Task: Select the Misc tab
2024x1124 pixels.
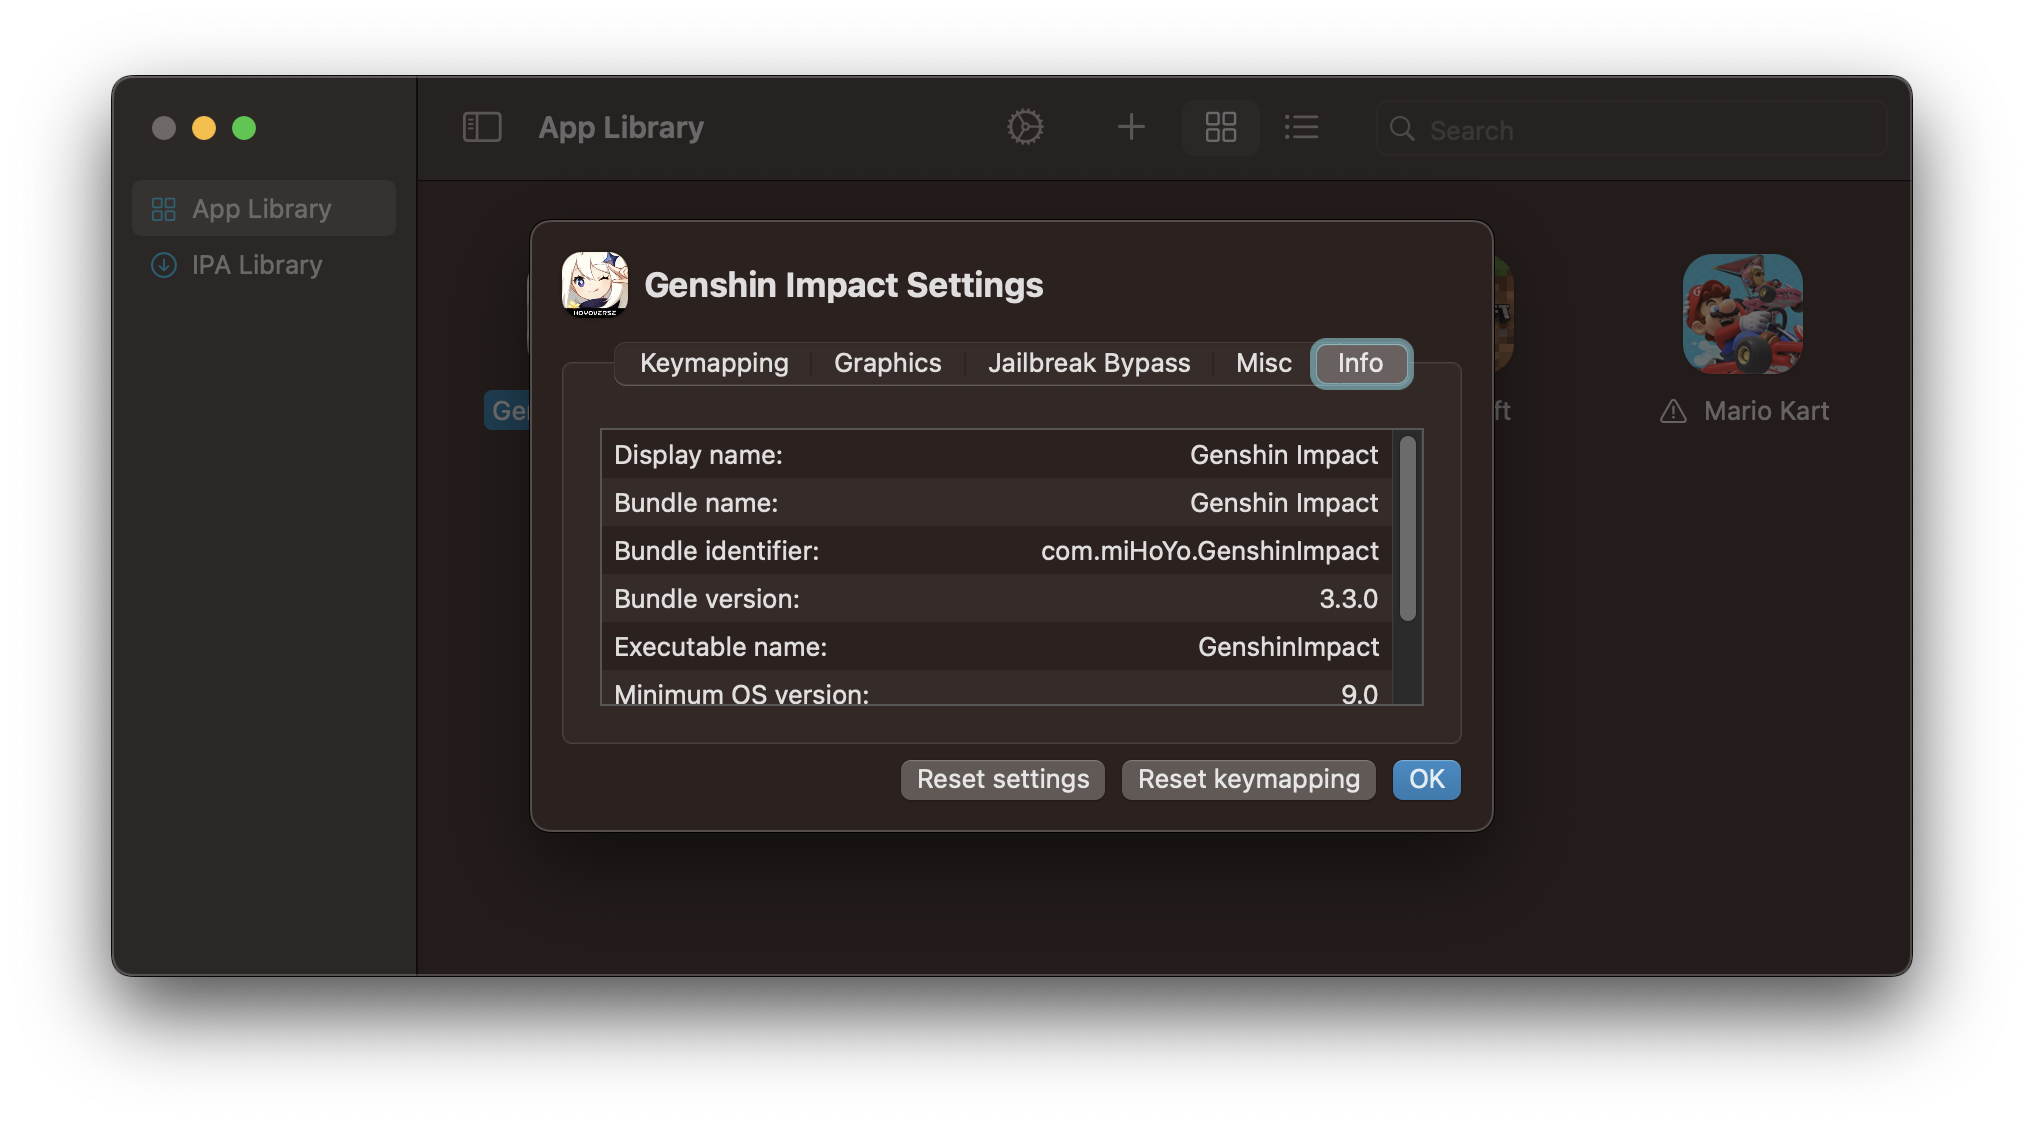Action: pos(1263,363)
